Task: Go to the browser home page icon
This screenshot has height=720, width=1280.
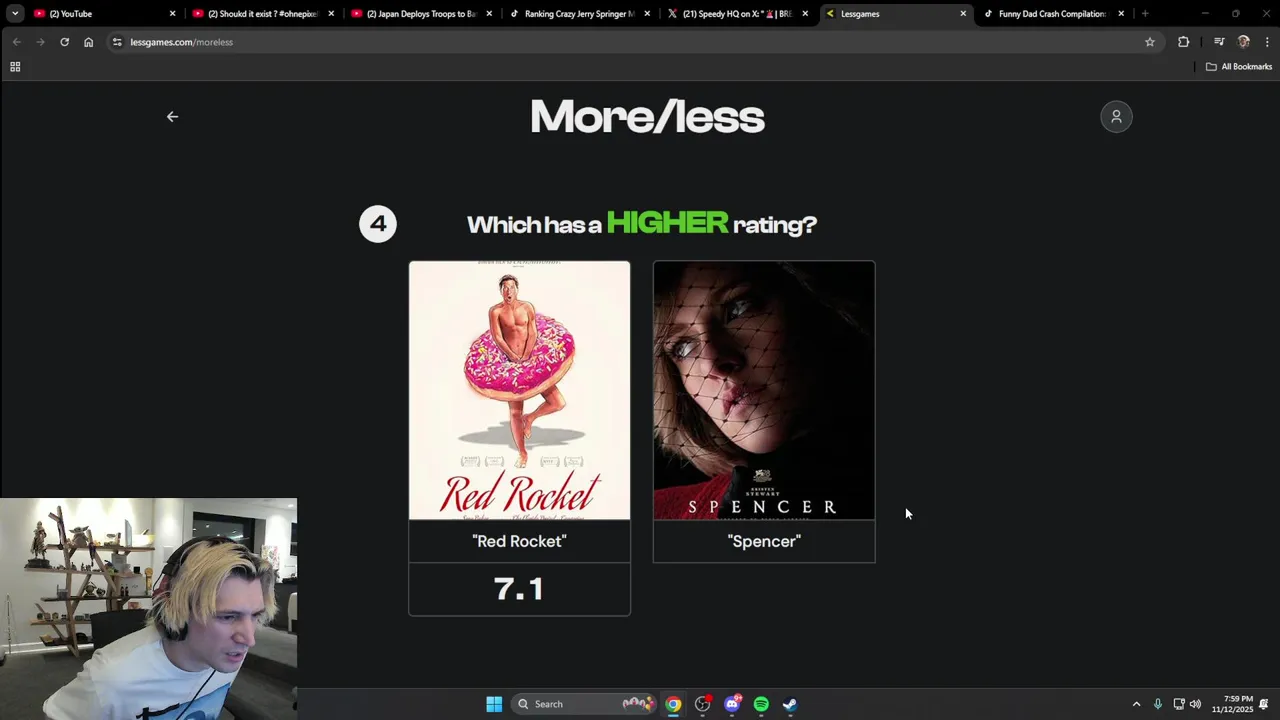Action: (x=89, y=42)
